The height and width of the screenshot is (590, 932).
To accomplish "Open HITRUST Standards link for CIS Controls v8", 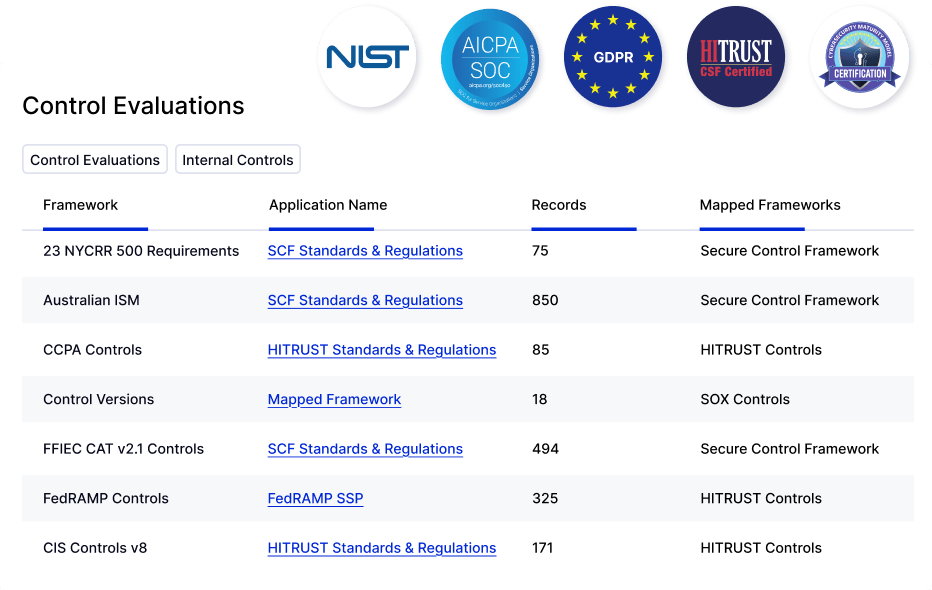I will [x=382, y=548].
